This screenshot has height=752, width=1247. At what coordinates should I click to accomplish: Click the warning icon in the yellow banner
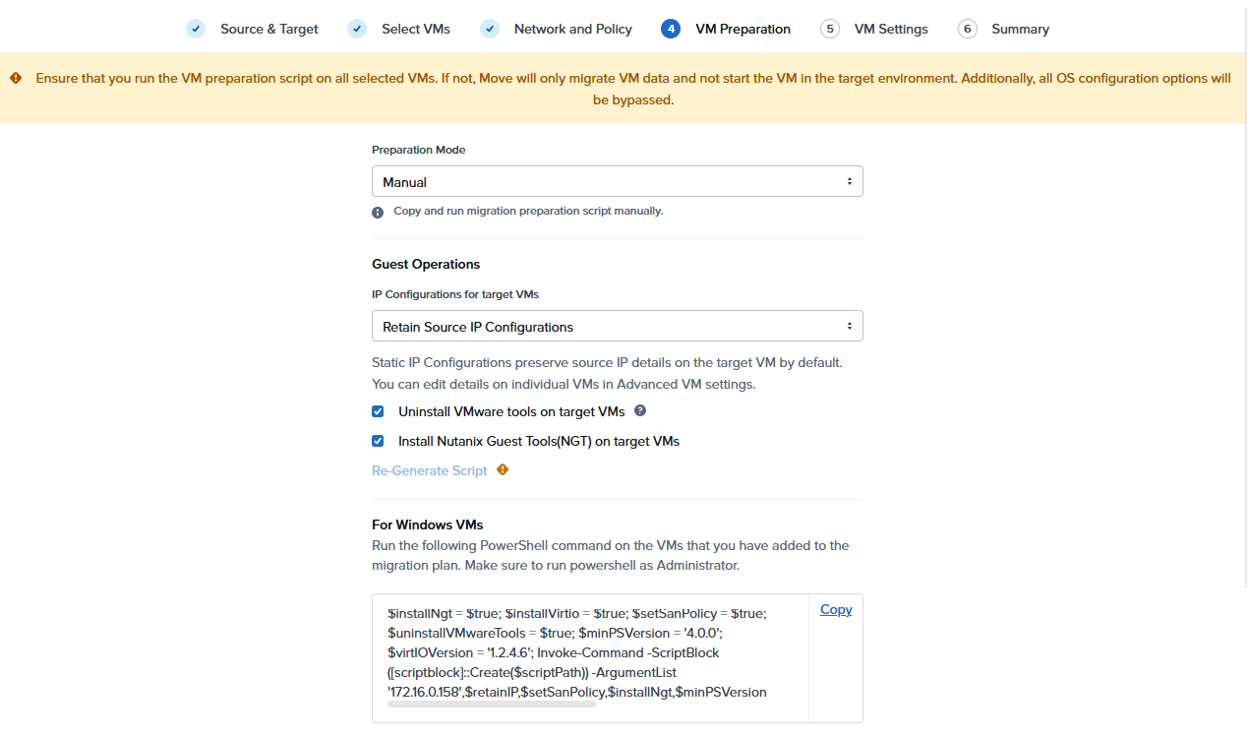(16, 78)
